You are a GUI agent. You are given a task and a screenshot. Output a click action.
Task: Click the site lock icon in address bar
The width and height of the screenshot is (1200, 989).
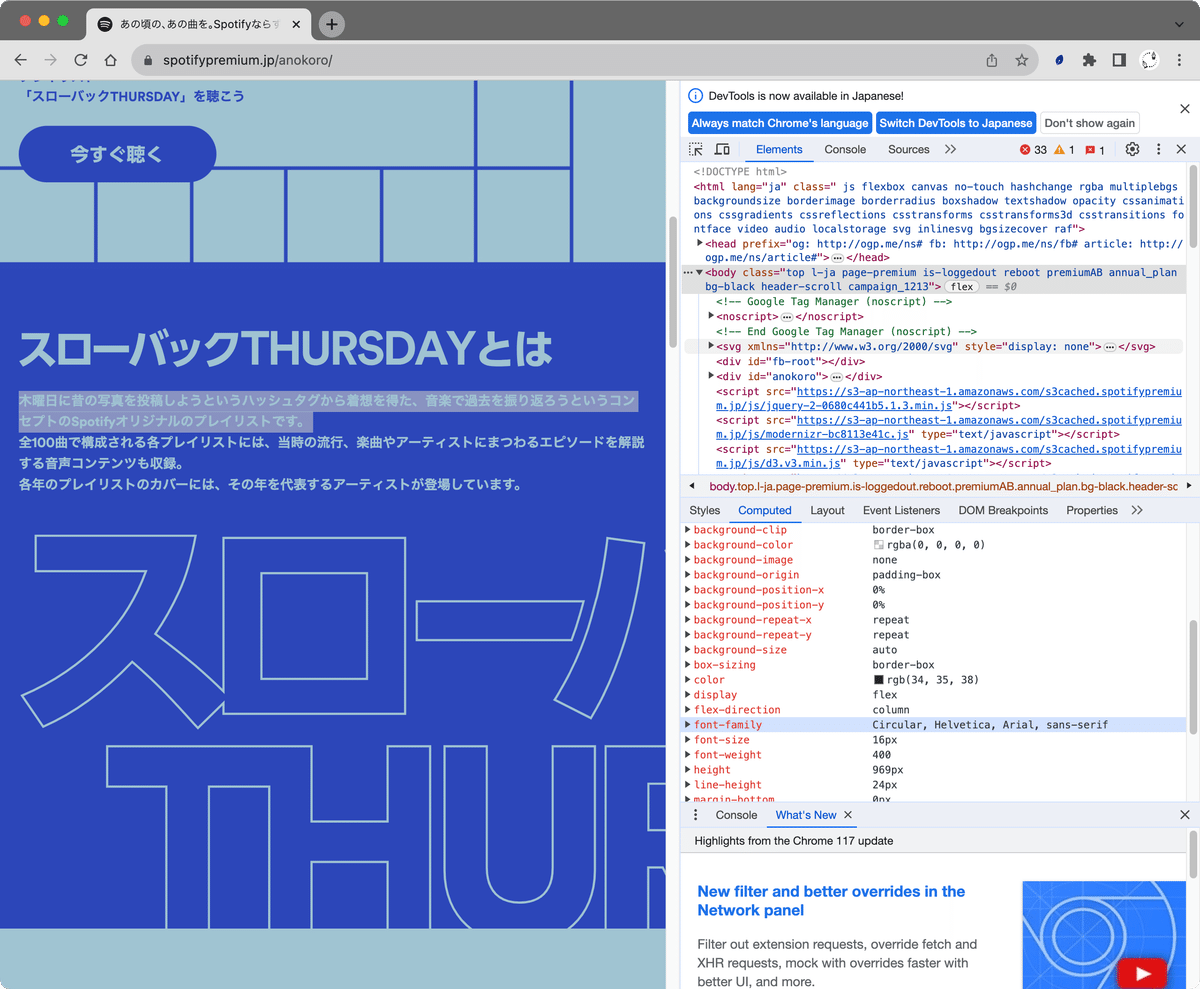[x=149, y=60]
